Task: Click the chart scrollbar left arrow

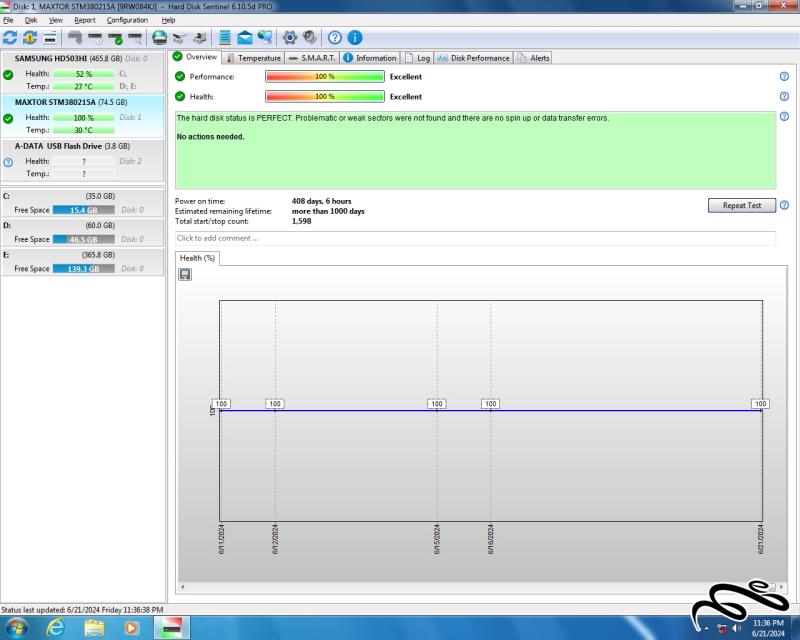Action: click(183, 587)
